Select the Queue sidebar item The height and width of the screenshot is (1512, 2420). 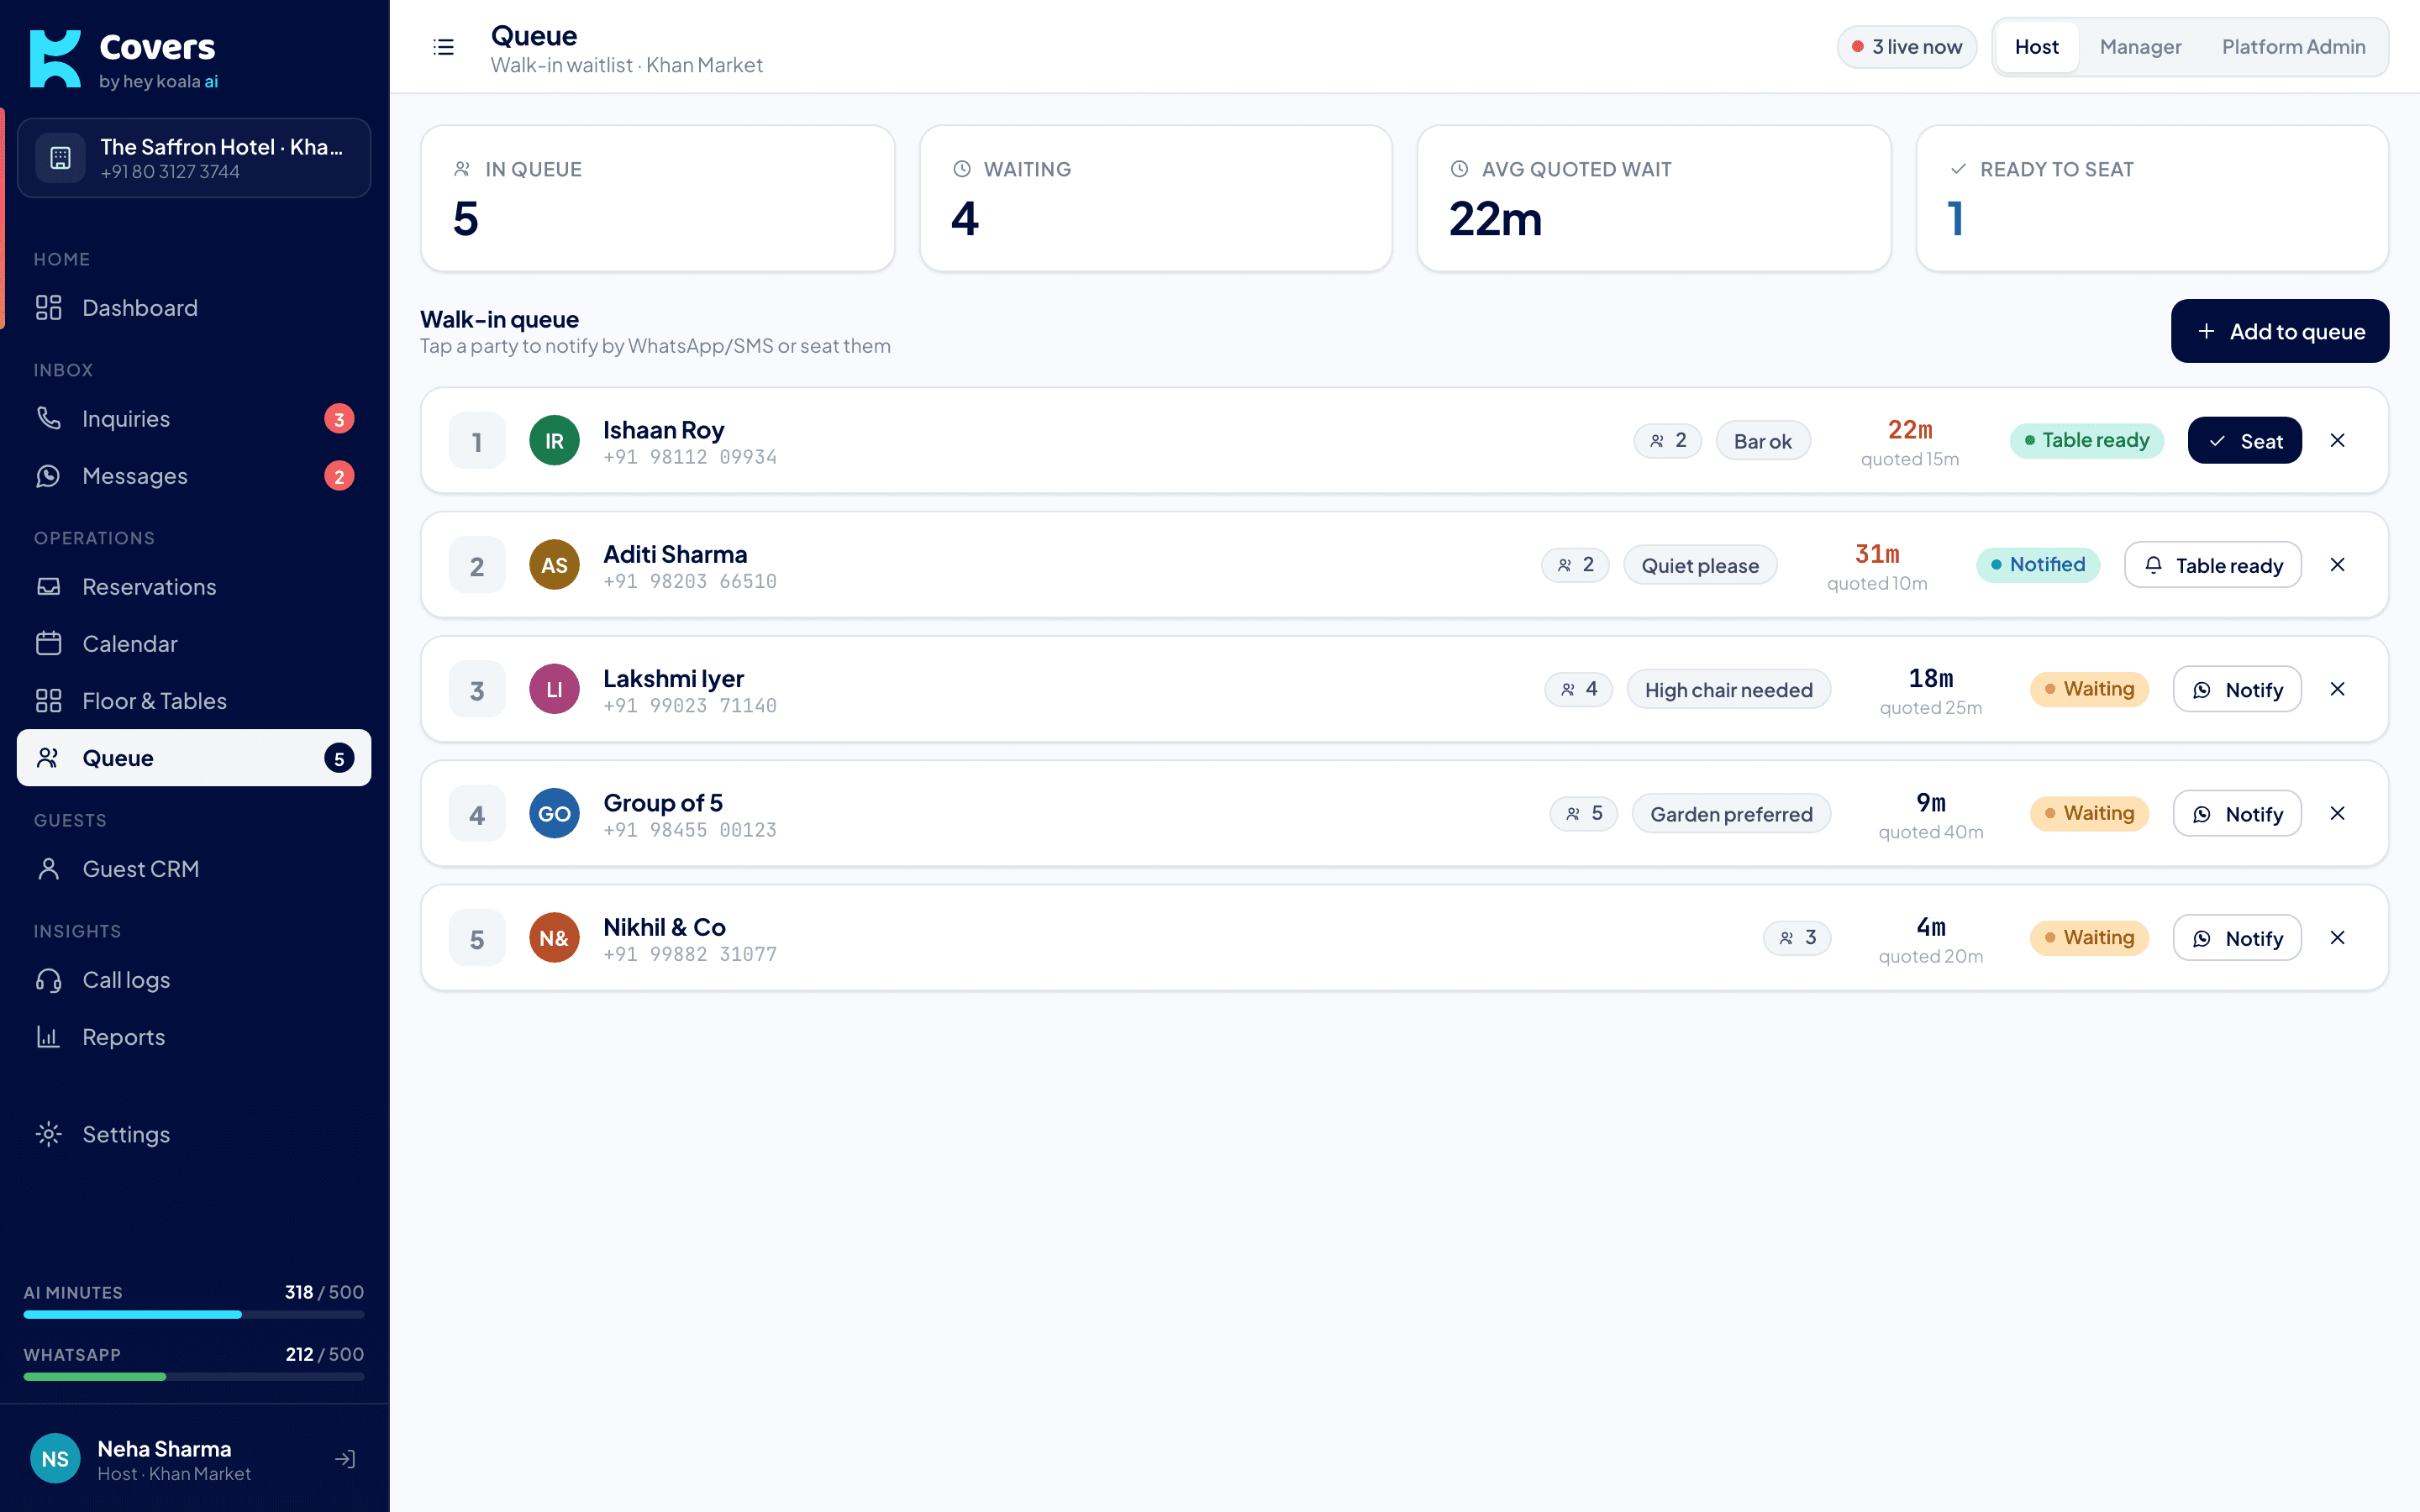click(x=194, y=758)
